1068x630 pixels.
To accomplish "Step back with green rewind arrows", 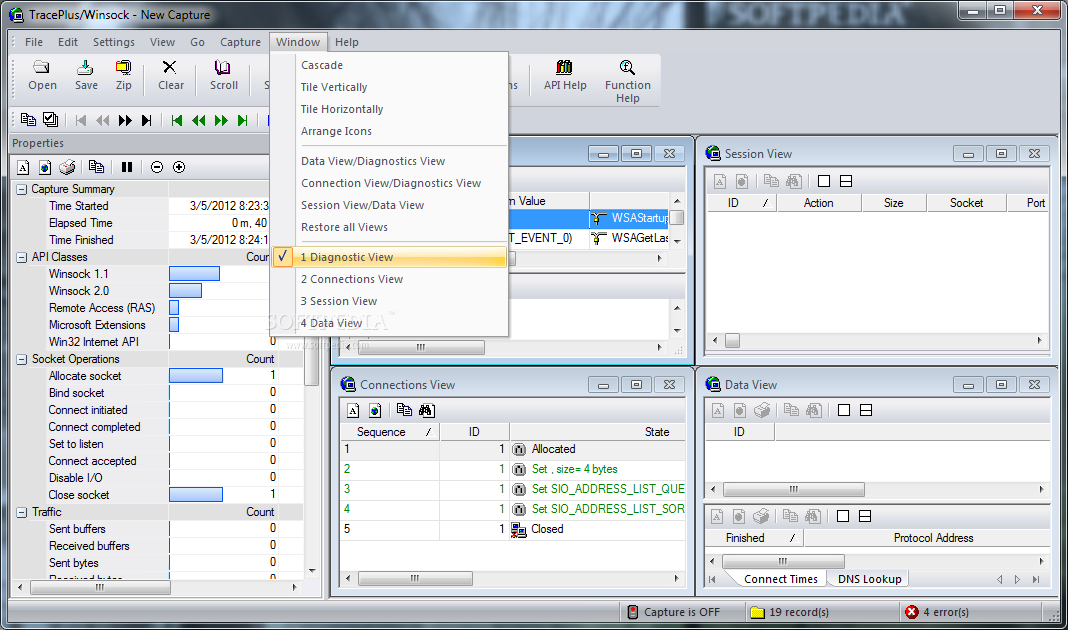I will point(198,121).
